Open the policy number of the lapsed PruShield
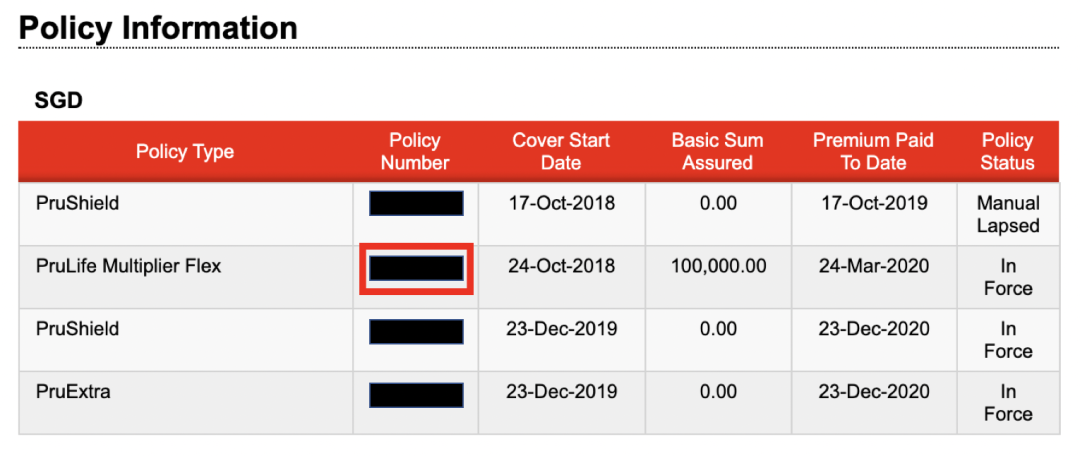This screenshot has height=456, width=1080. [416, 204]
